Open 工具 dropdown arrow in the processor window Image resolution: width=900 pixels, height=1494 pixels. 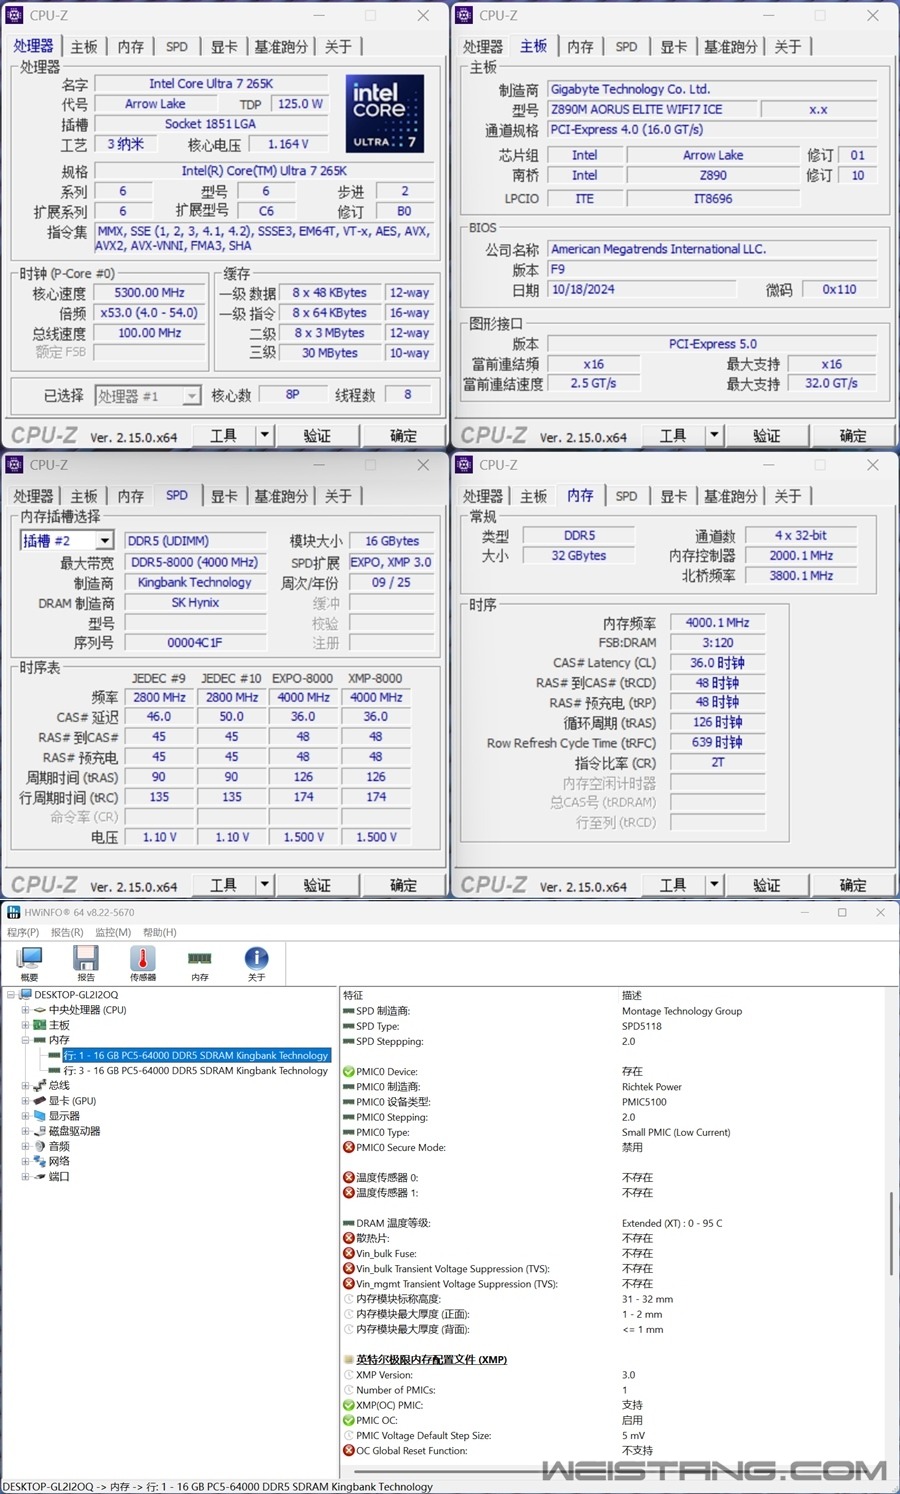pyautogui.click(x=265, y=435)
